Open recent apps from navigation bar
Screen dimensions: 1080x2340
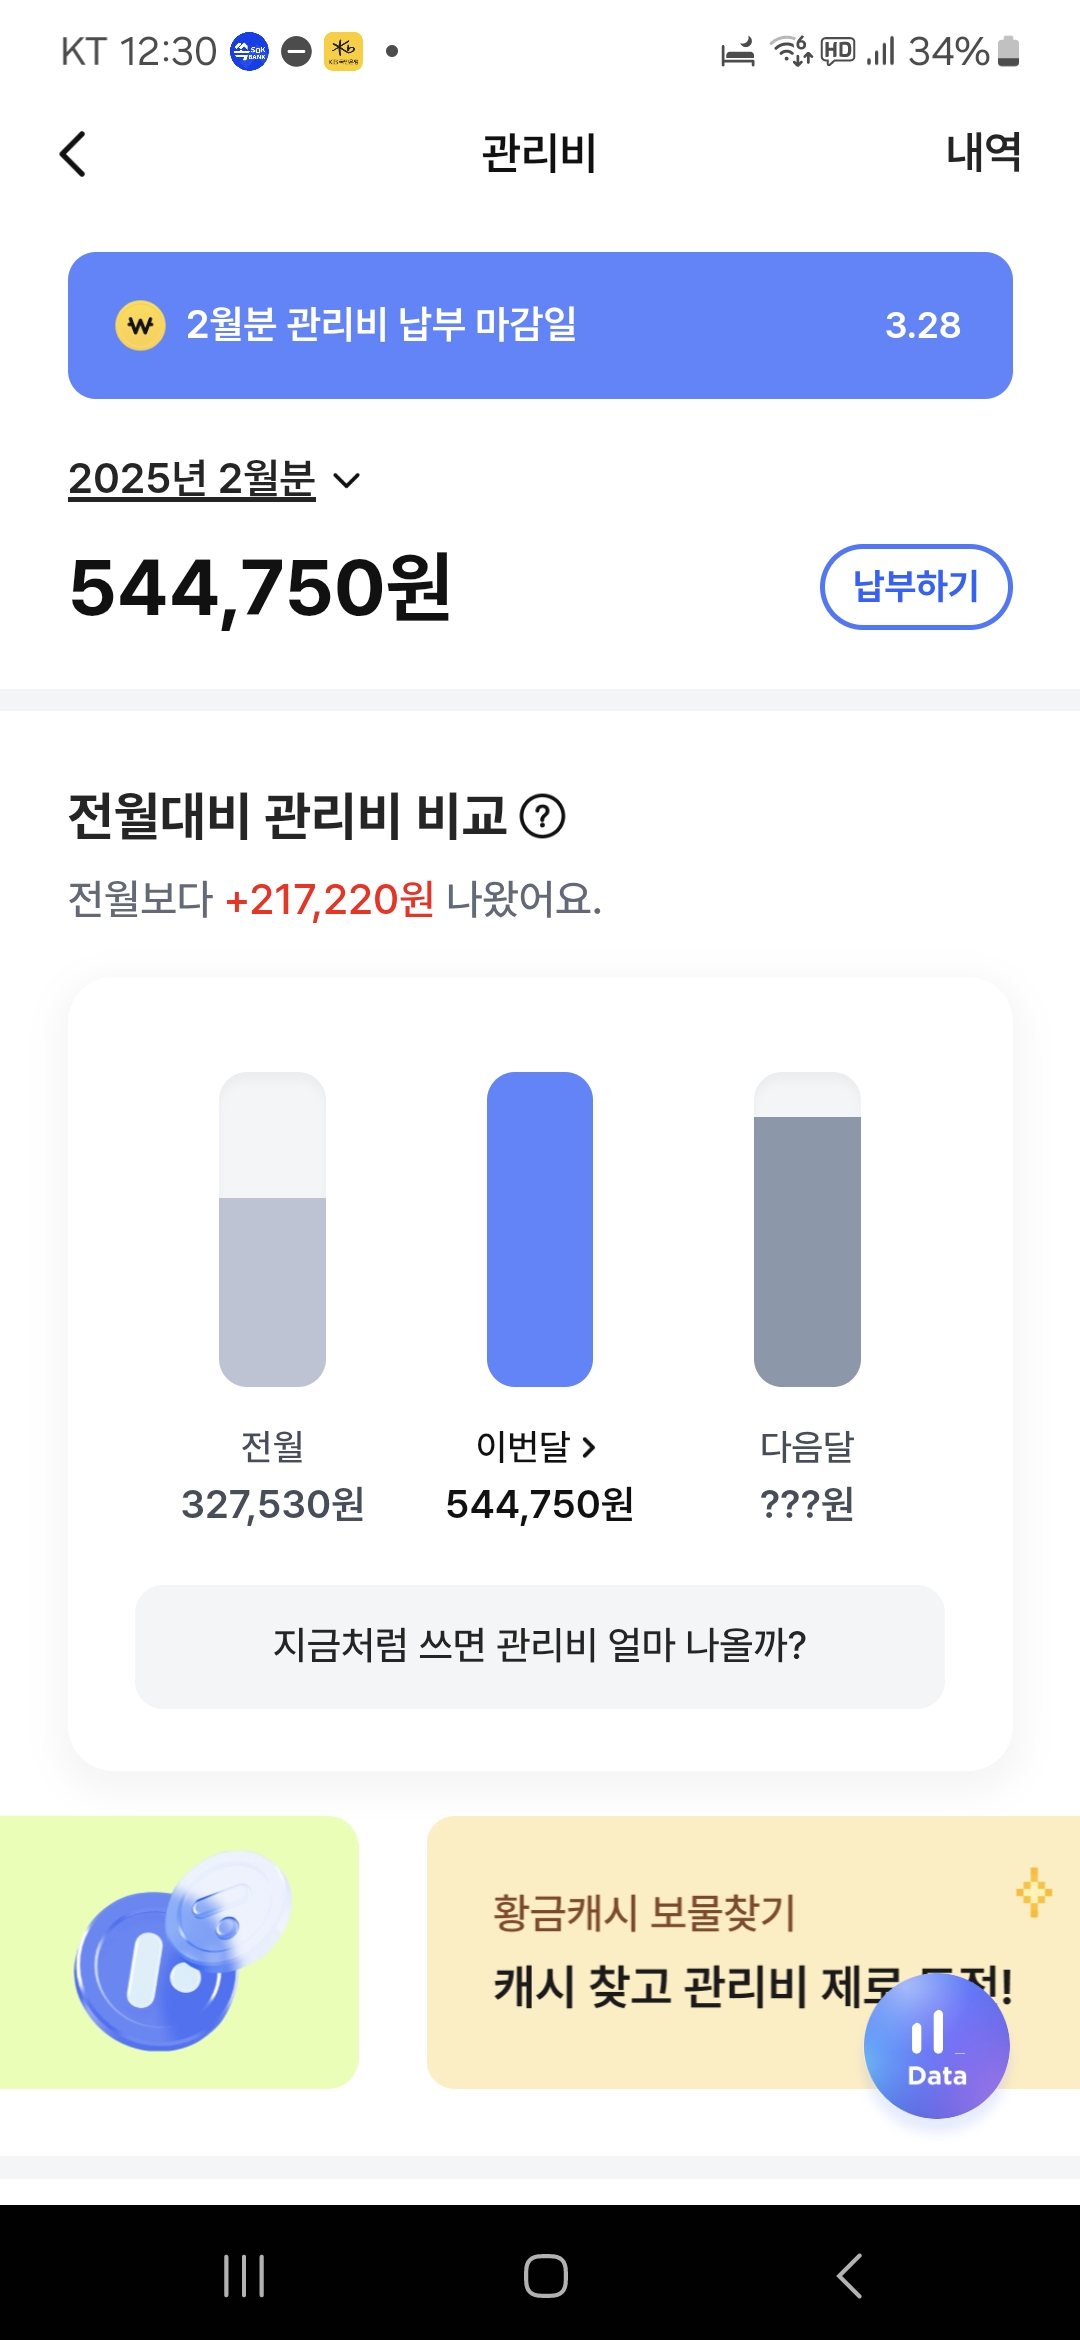(244, 2276)
